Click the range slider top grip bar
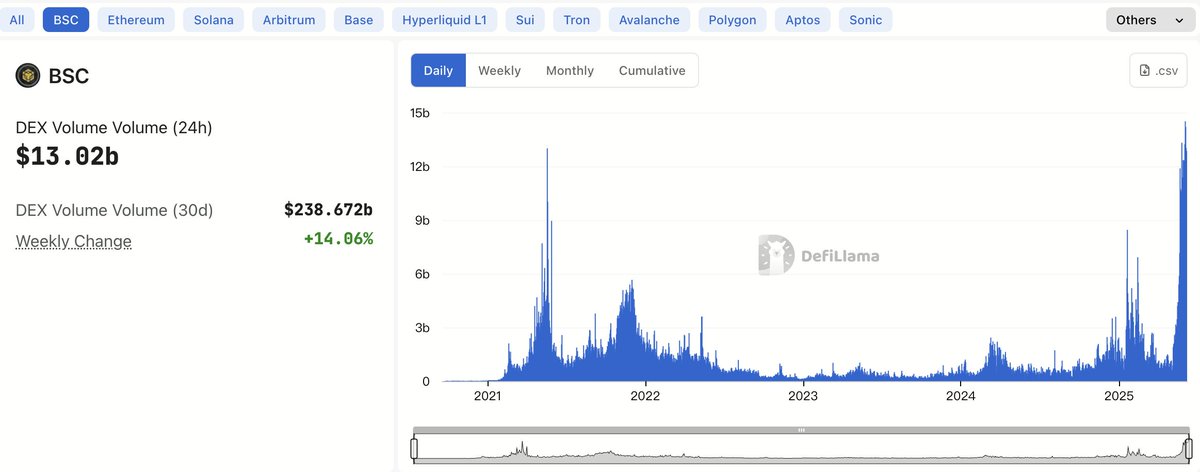The height and width of the screenshot is (472, 1200). coord(801,430)
